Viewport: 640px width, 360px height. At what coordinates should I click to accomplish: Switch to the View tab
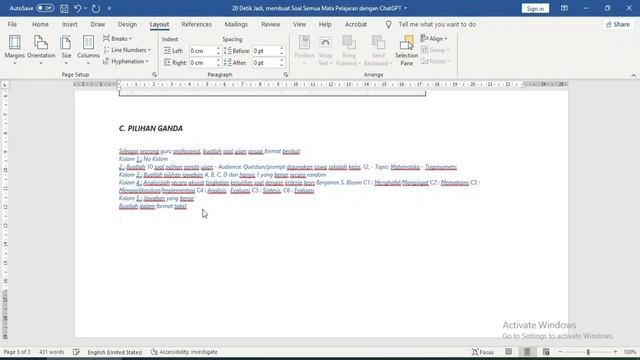[x=300, y=24]
